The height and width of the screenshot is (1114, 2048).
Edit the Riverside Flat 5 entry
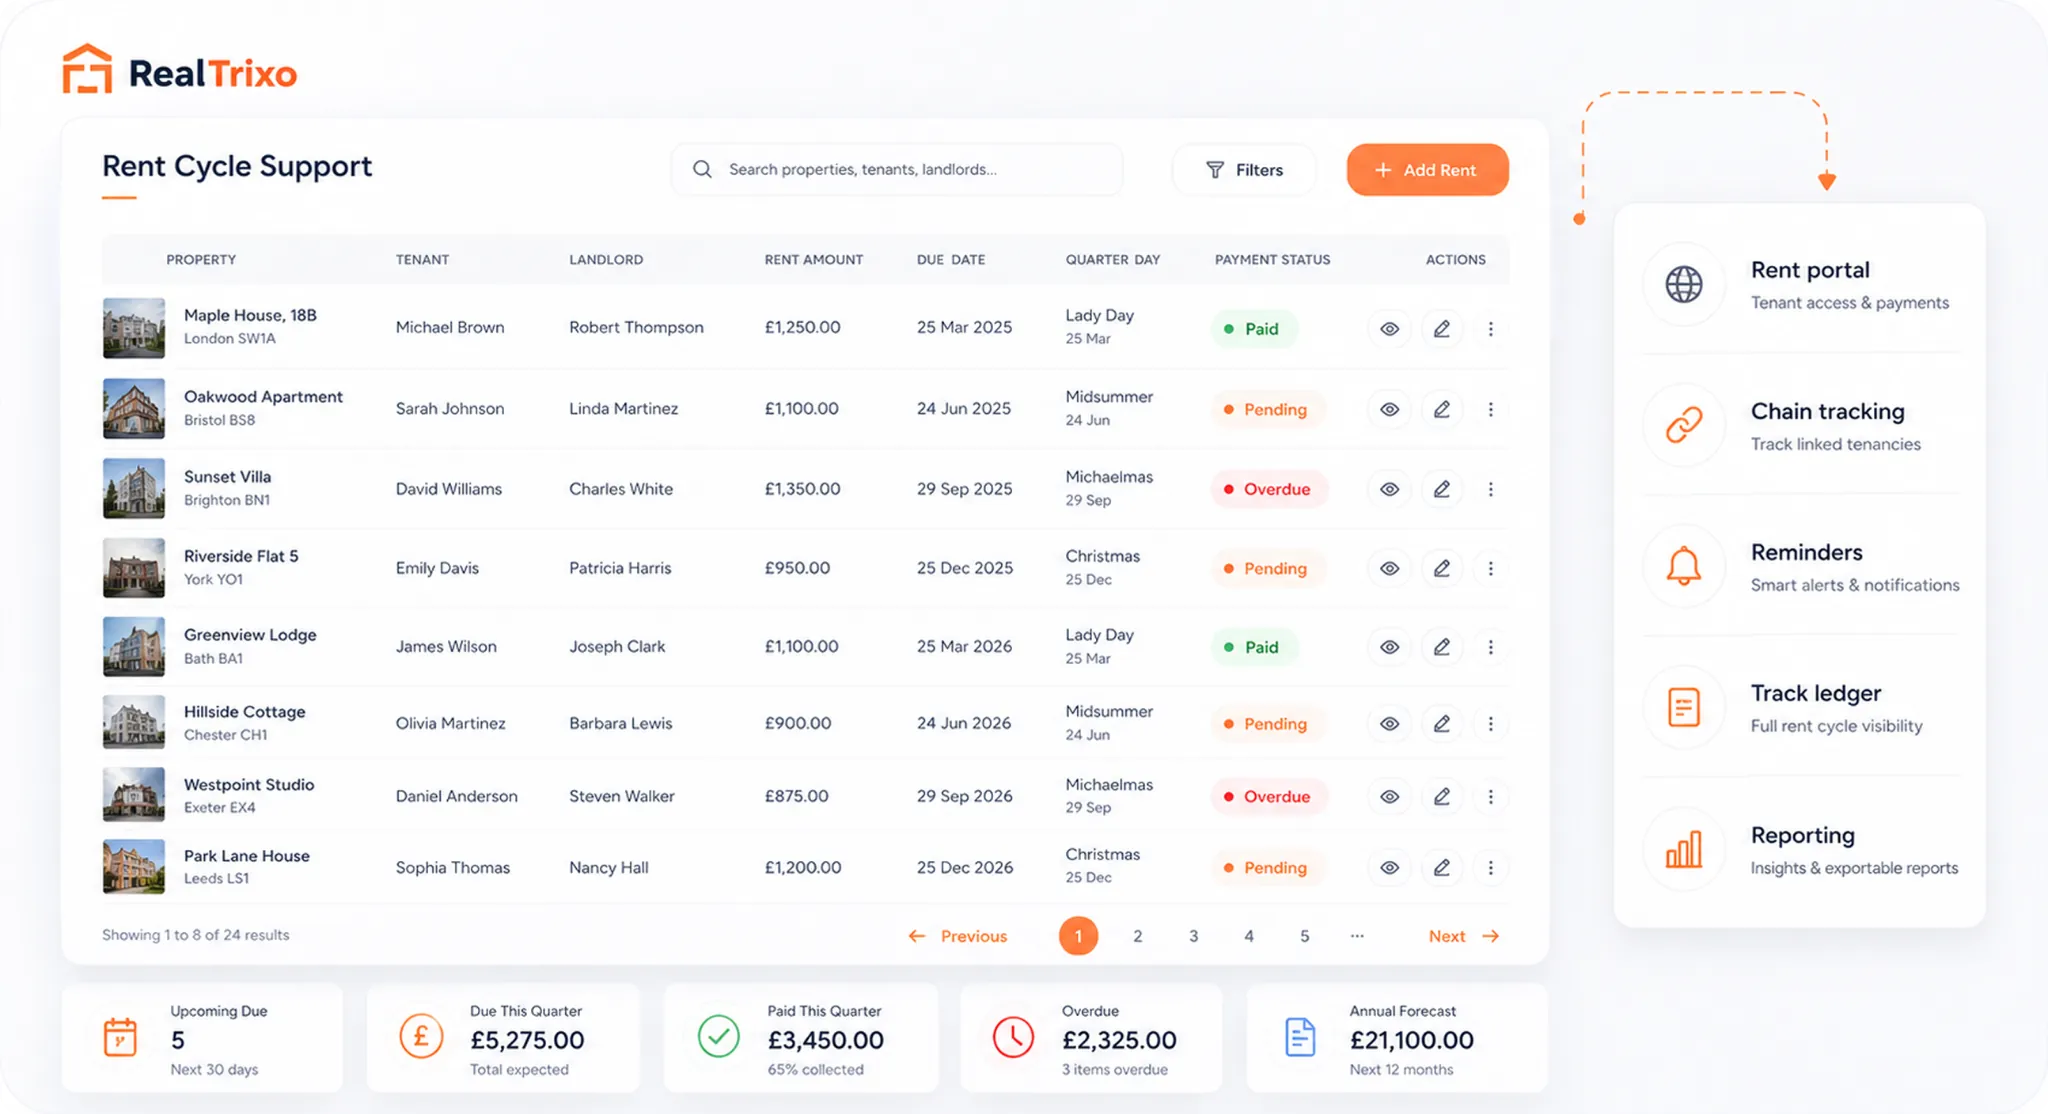pyautogui.click(x=1442, y=568)
